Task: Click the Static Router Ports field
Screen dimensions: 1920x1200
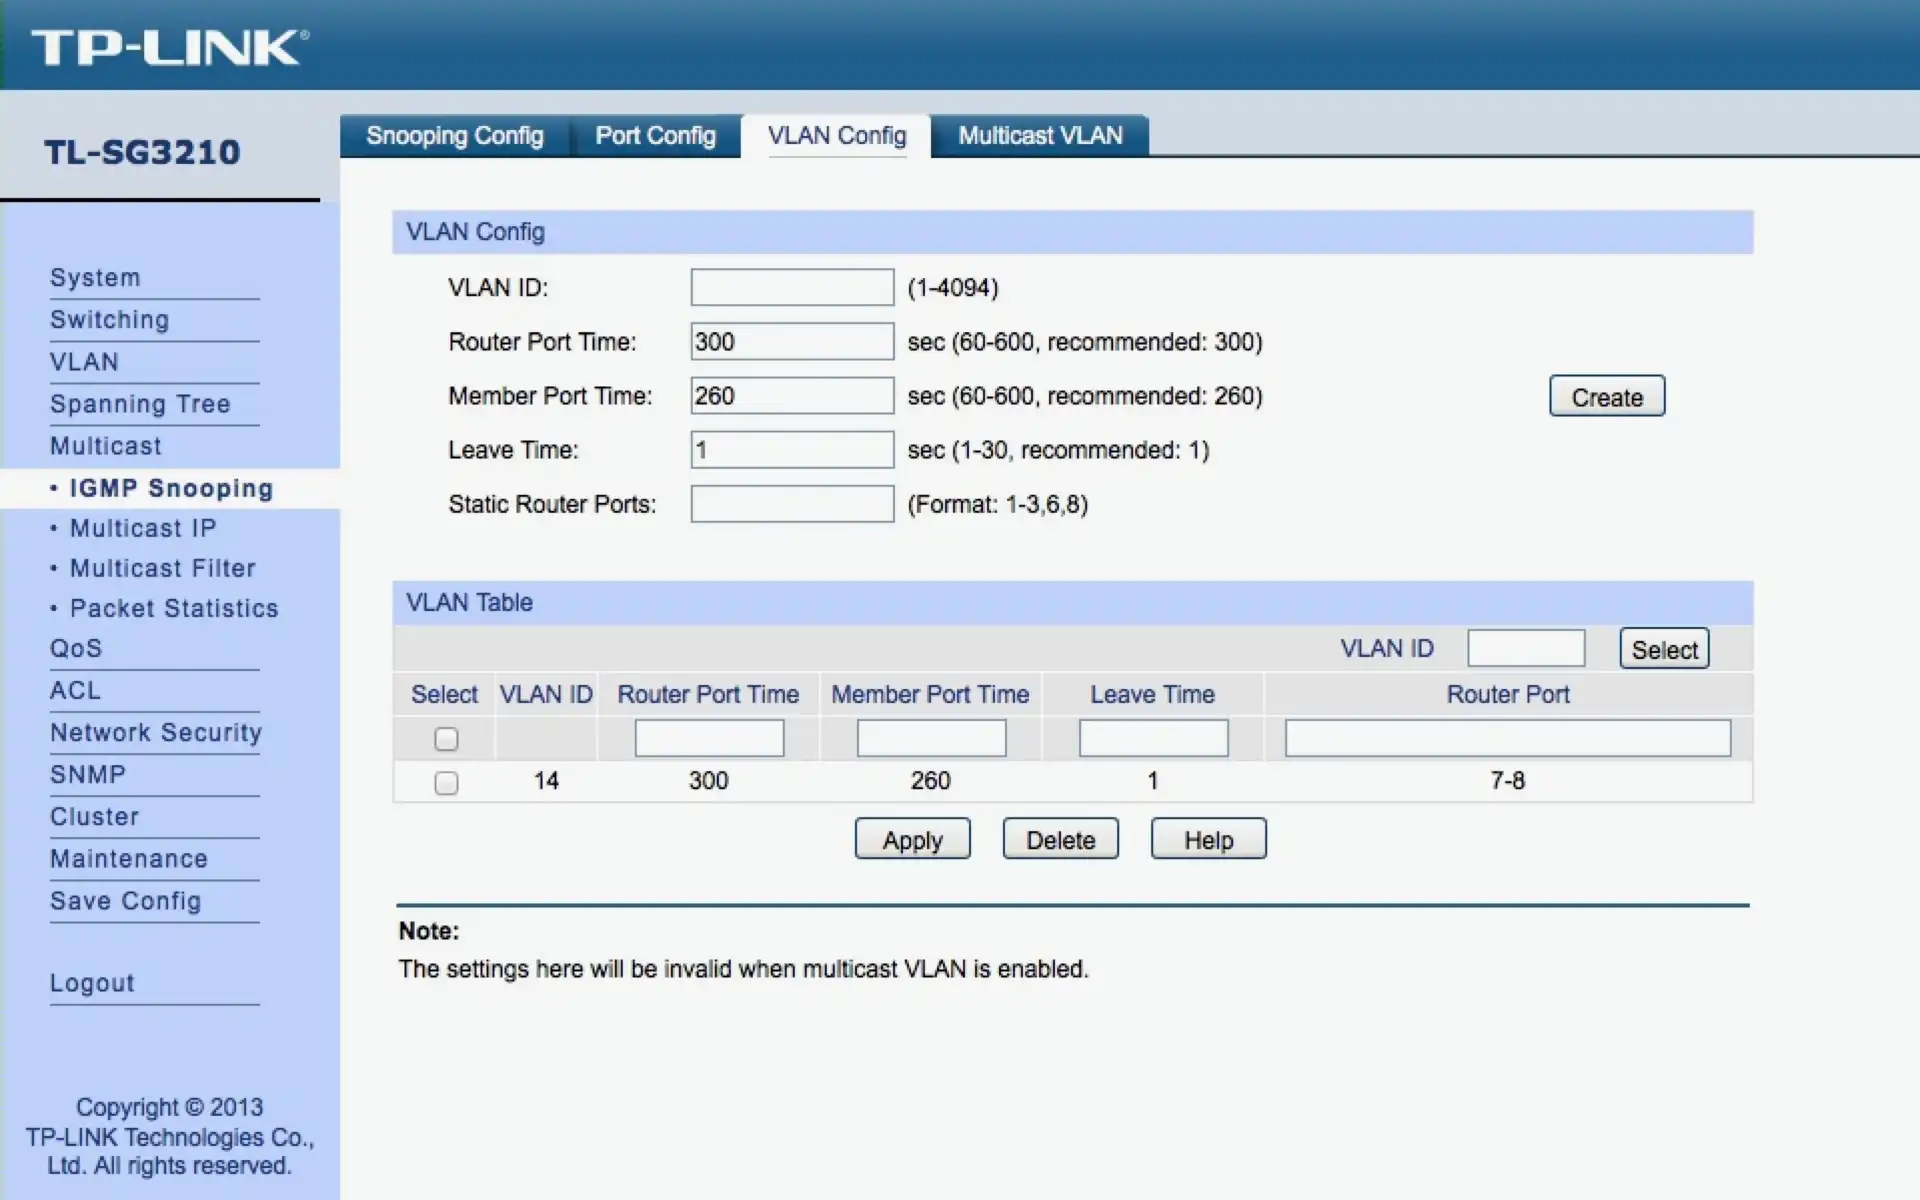Action: click(791, 504)
